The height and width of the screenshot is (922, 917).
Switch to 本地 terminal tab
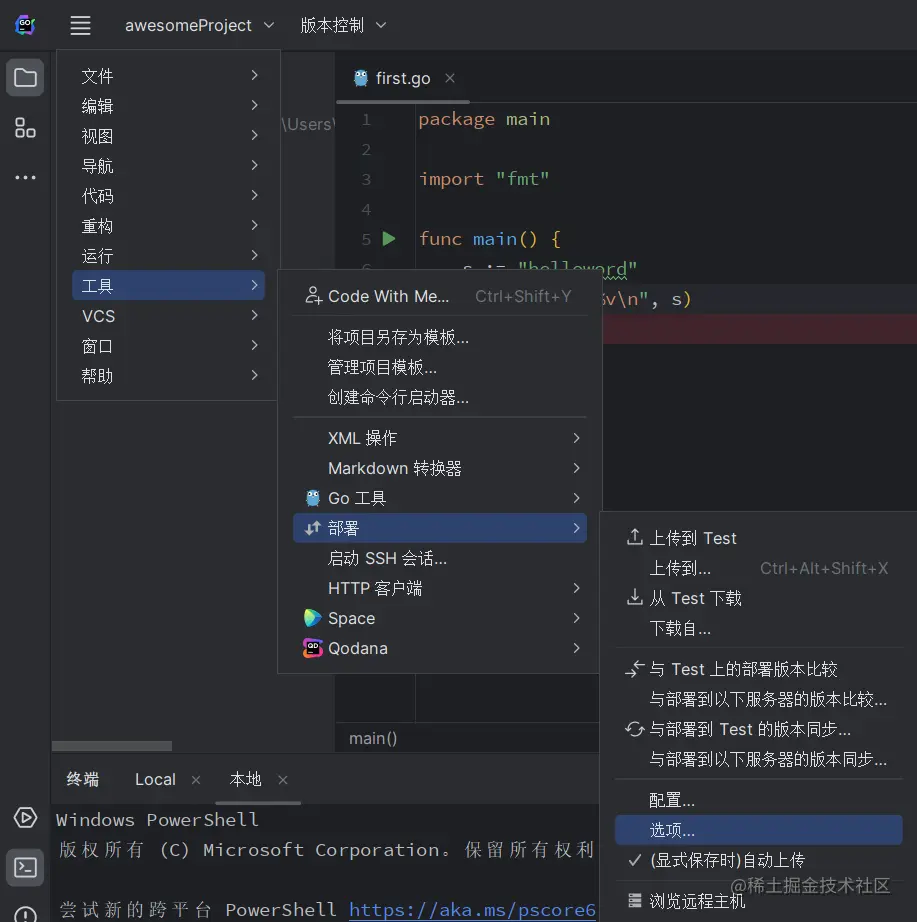245,779
